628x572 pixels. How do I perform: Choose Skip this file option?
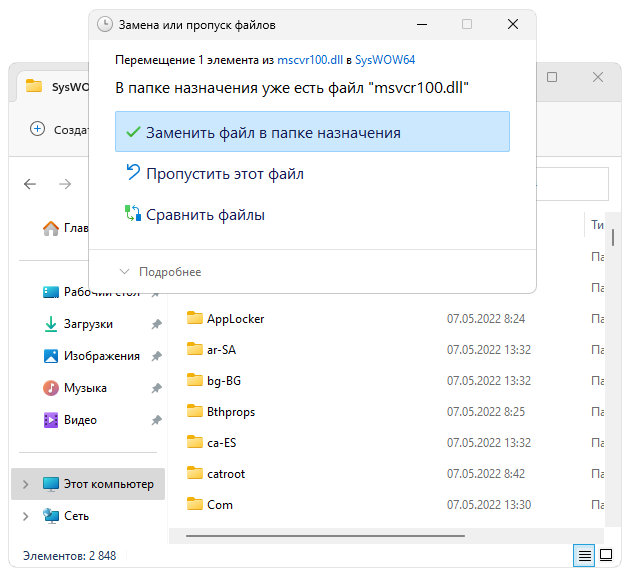(225, 174)
